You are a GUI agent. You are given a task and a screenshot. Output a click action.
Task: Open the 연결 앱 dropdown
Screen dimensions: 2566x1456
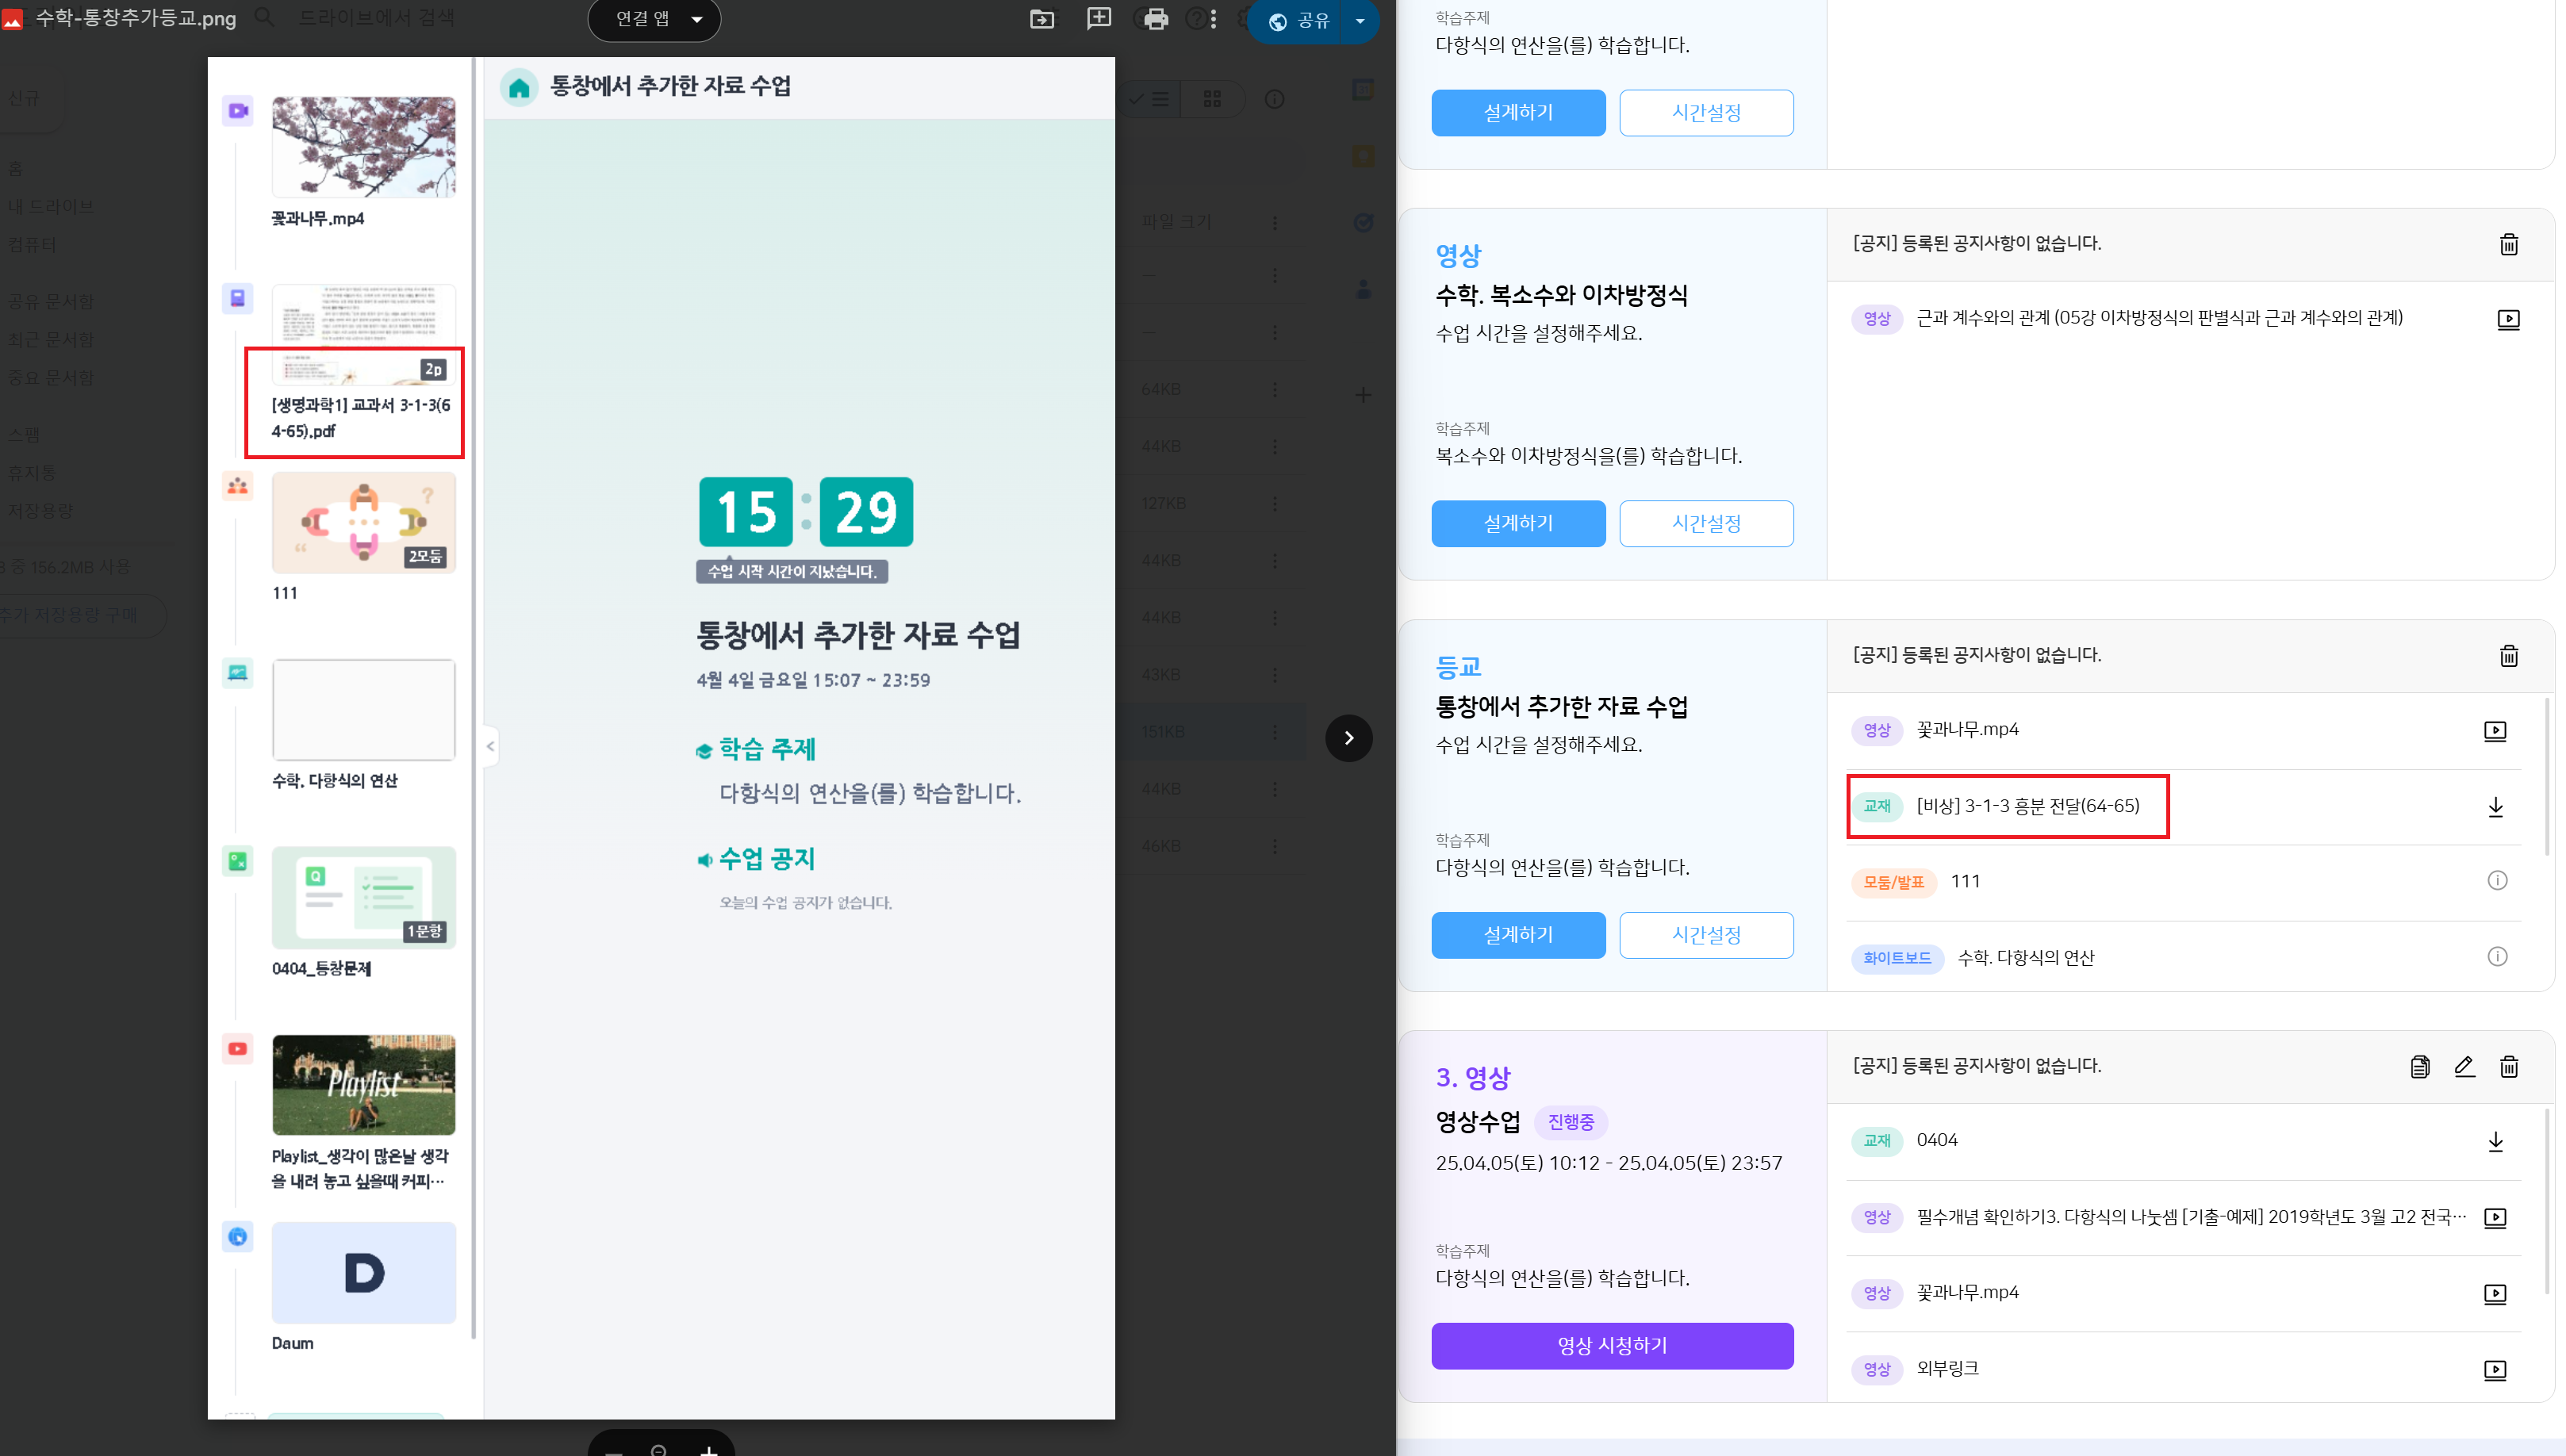(x=654, y=19)
